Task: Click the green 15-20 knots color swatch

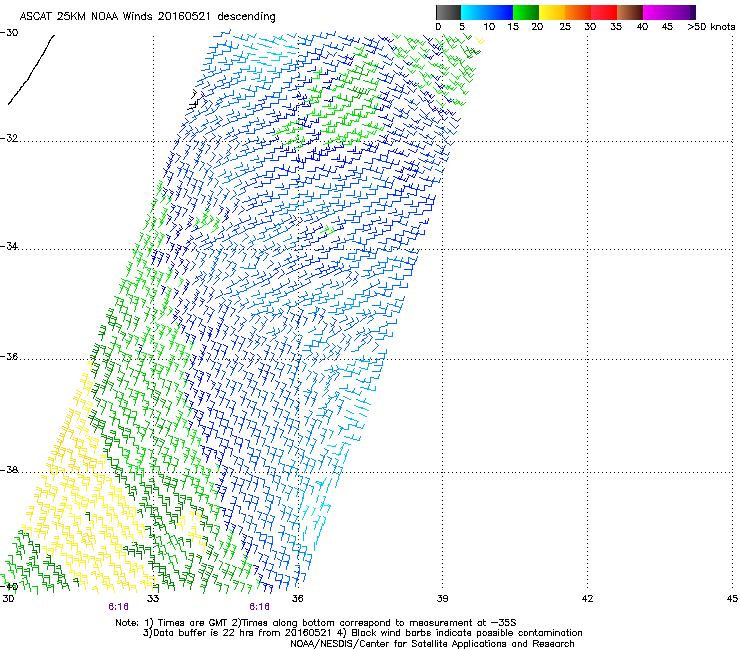Action: click(x=526, y=12)
